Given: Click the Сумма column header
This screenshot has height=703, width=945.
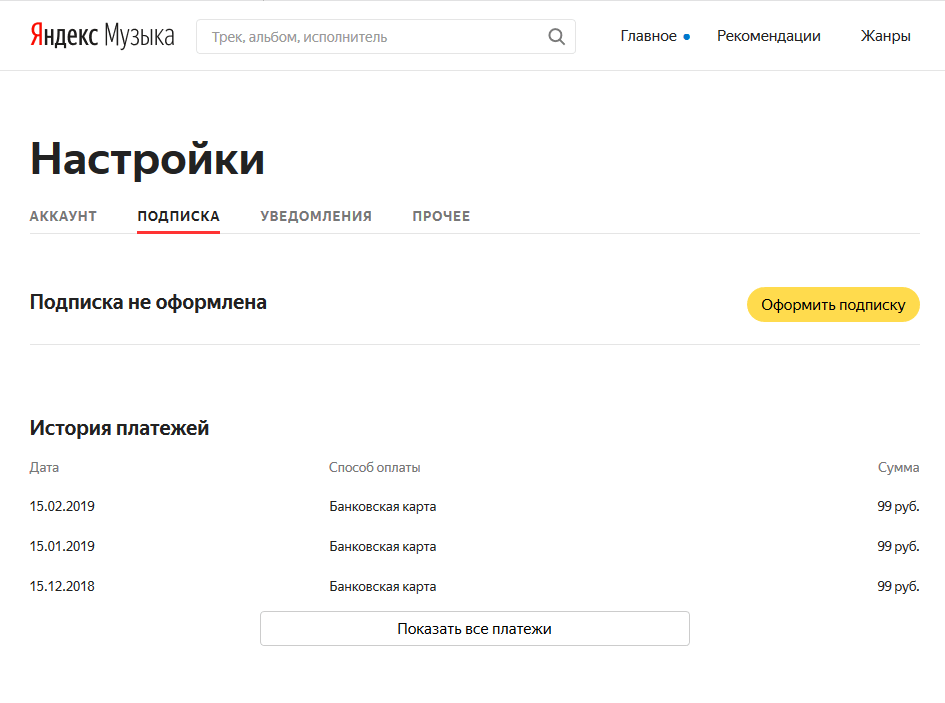Looking at the screenshot, I should point(898,467).
